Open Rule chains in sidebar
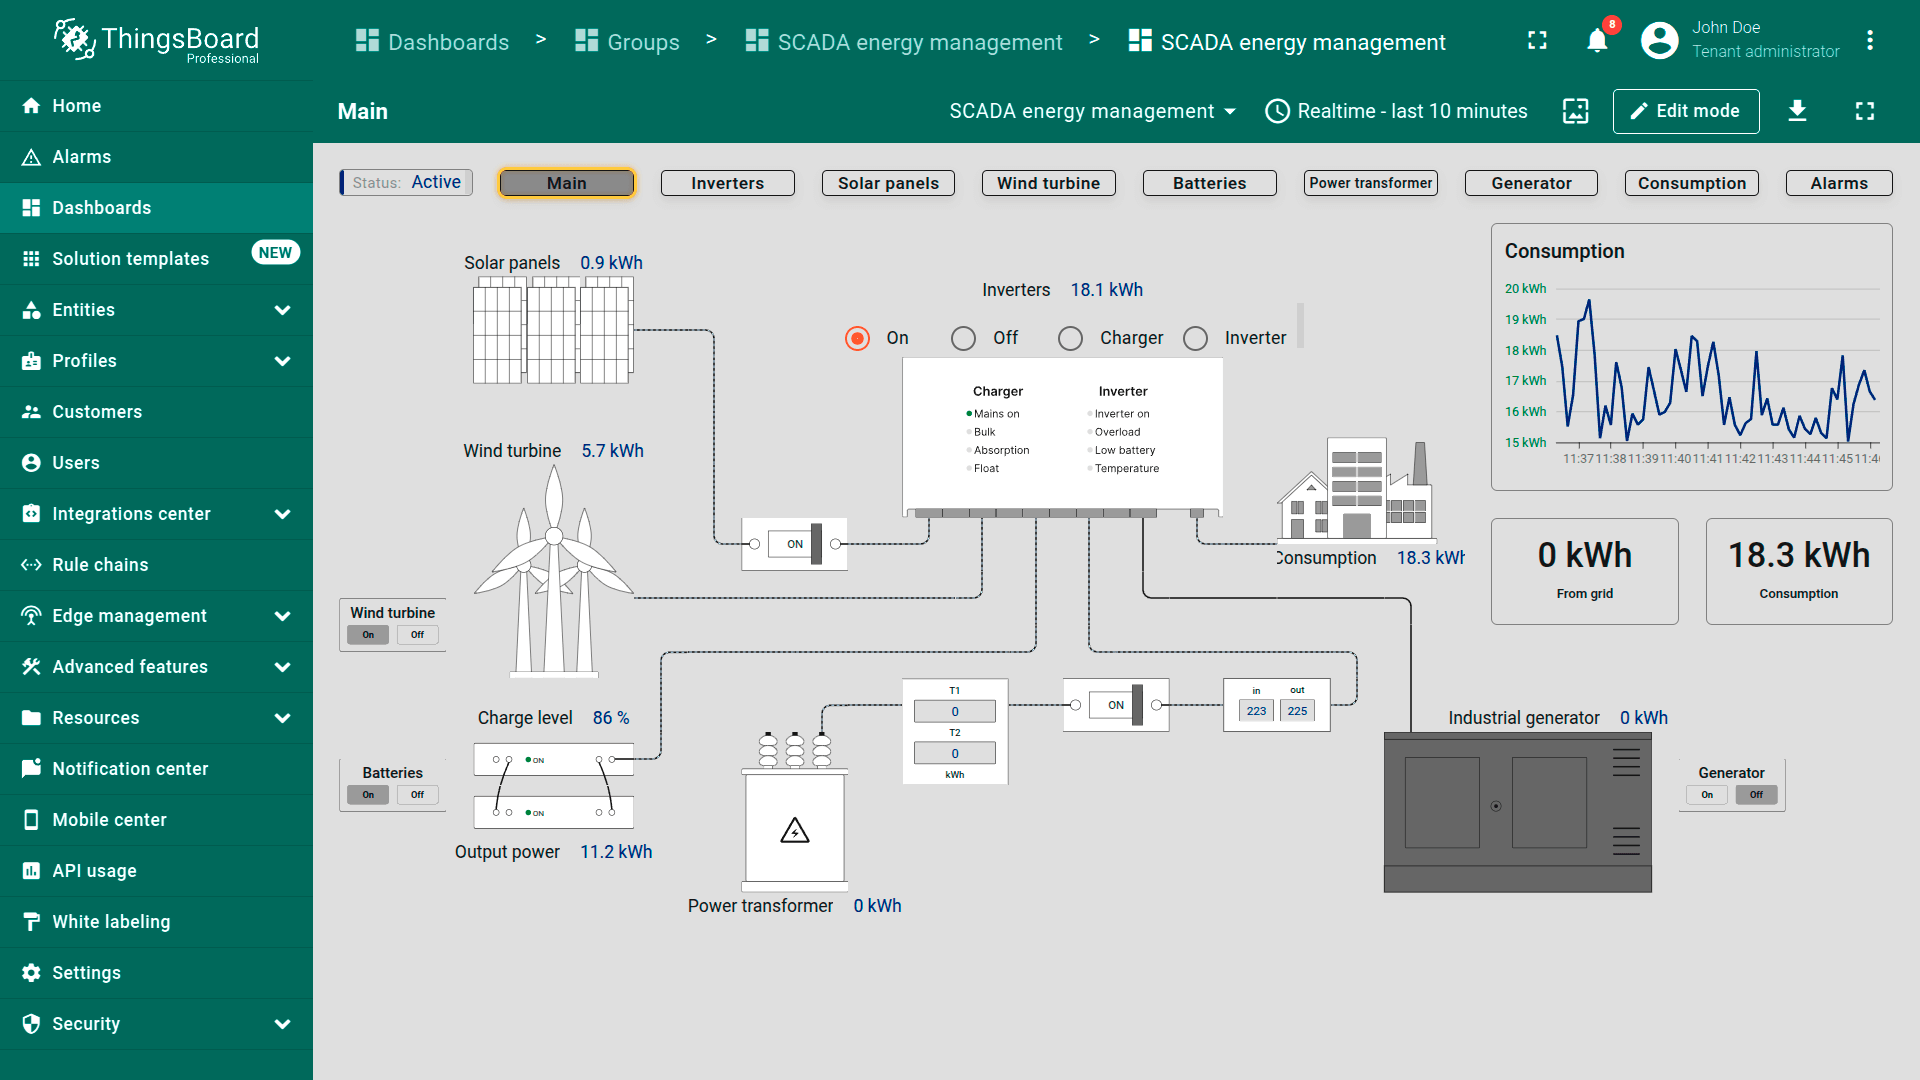The height and width of the screenshot is (1080, 1920). [x=100, y=565]
